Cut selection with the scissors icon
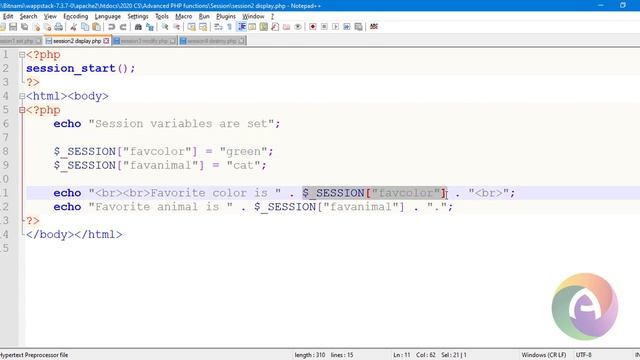Image resolution: width=640 pixels, height=360 pixels. 73,27
